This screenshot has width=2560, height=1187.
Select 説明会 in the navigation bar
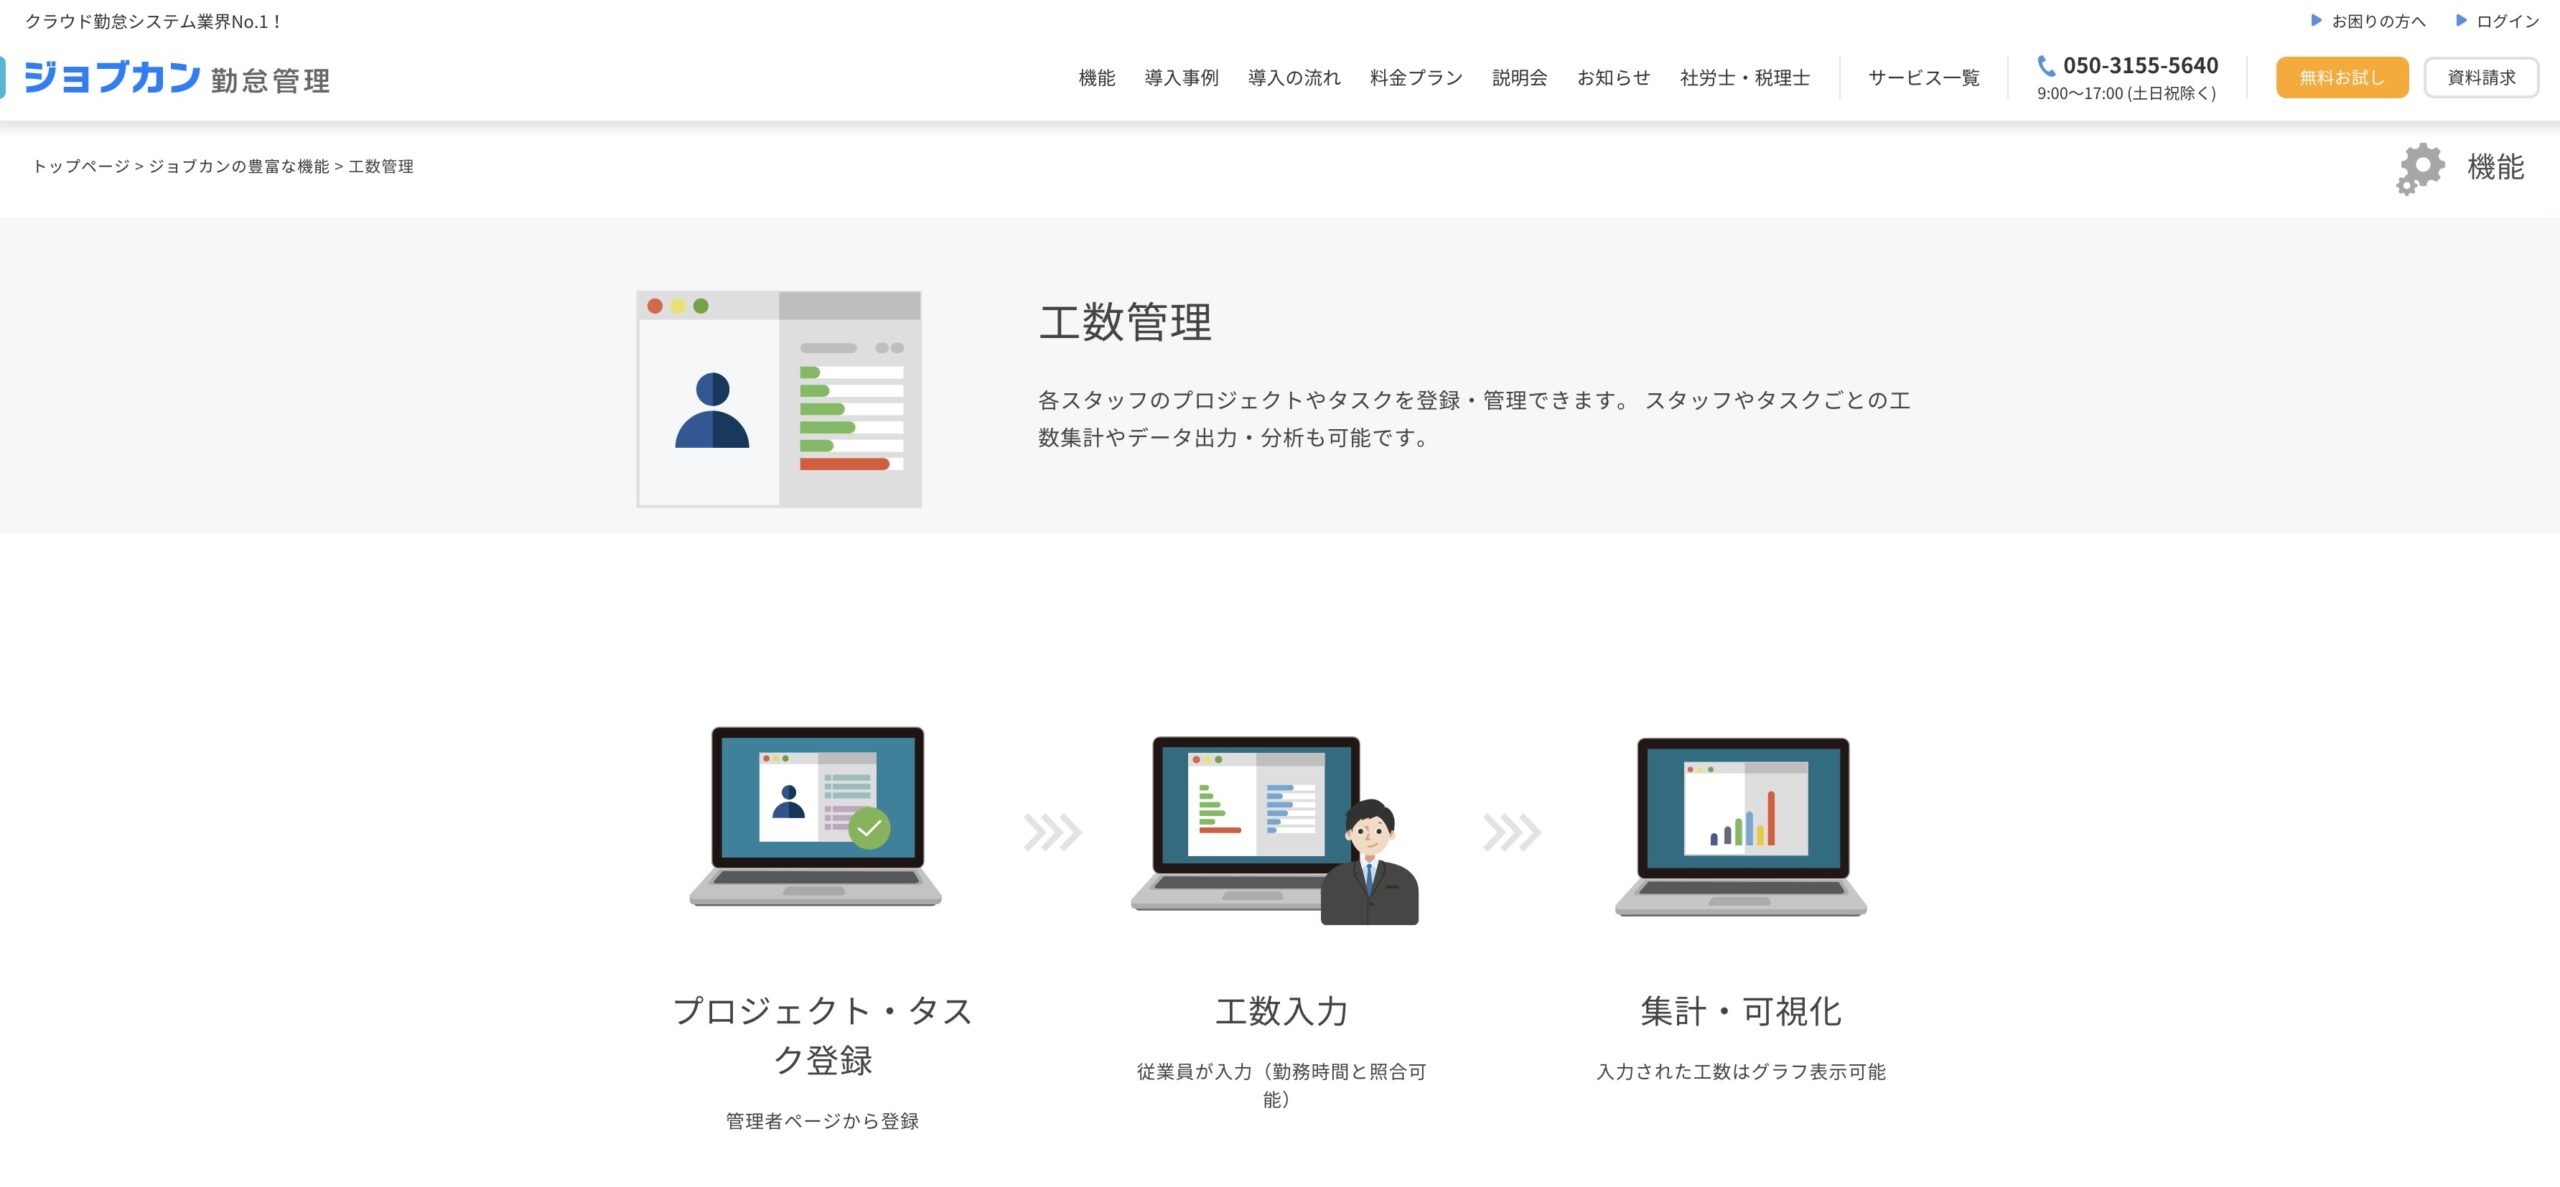point(1519,78)
